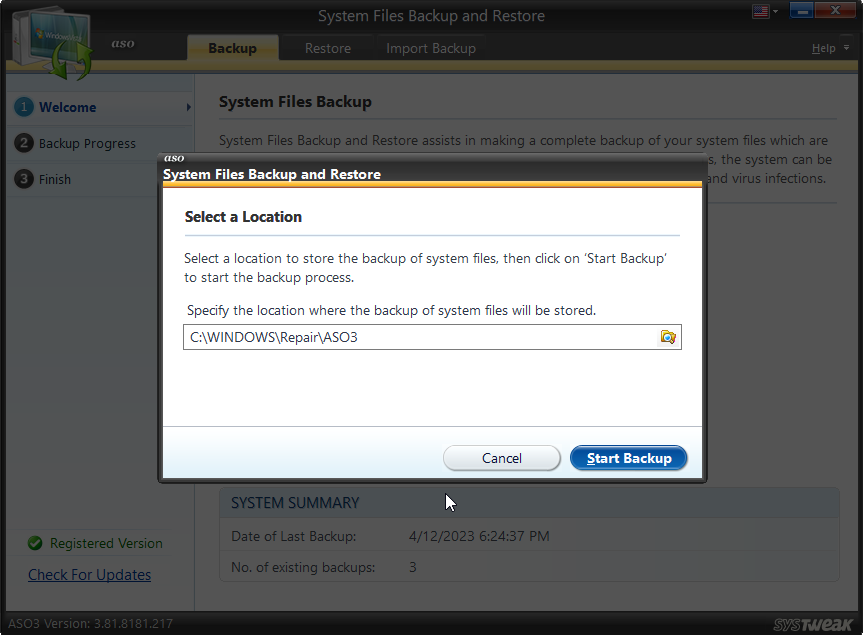Open the US flag language selector
863x635 pixels.
pyautogui.click(x=765, y=12)
